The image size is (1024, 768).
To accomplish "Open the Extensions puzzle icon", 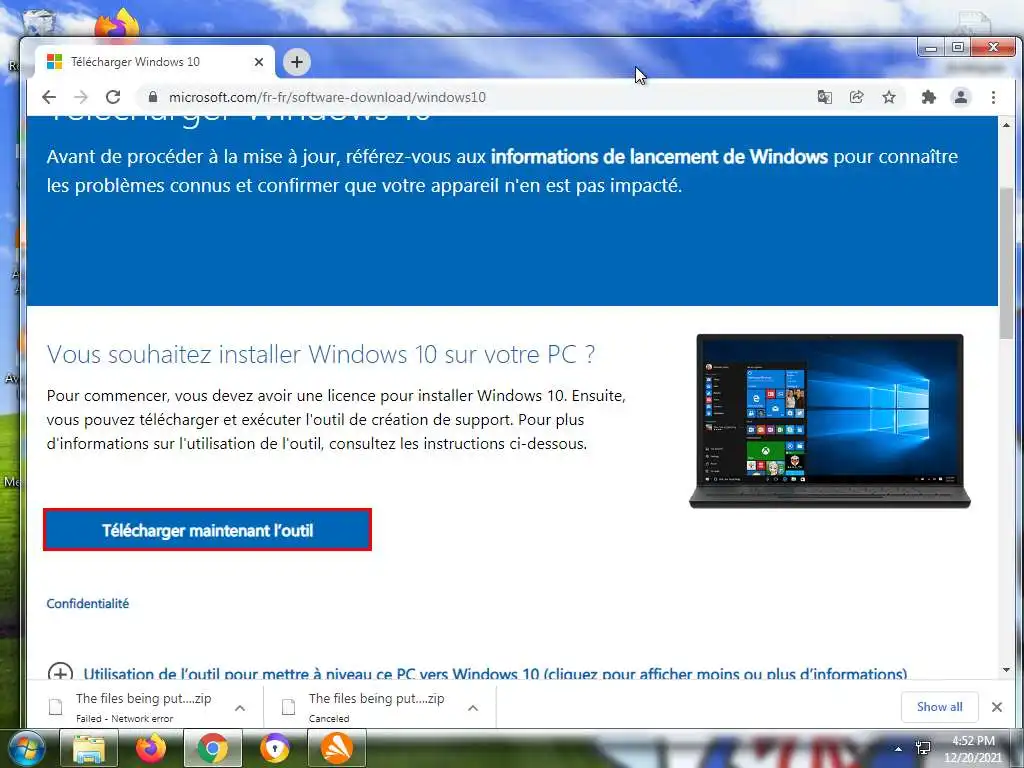I will point(928,97).
